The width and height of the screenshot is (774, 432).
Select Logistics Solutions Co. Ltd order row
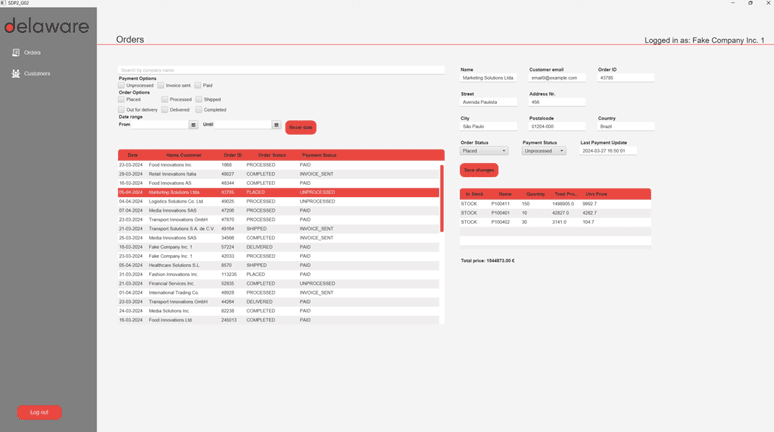278,201
